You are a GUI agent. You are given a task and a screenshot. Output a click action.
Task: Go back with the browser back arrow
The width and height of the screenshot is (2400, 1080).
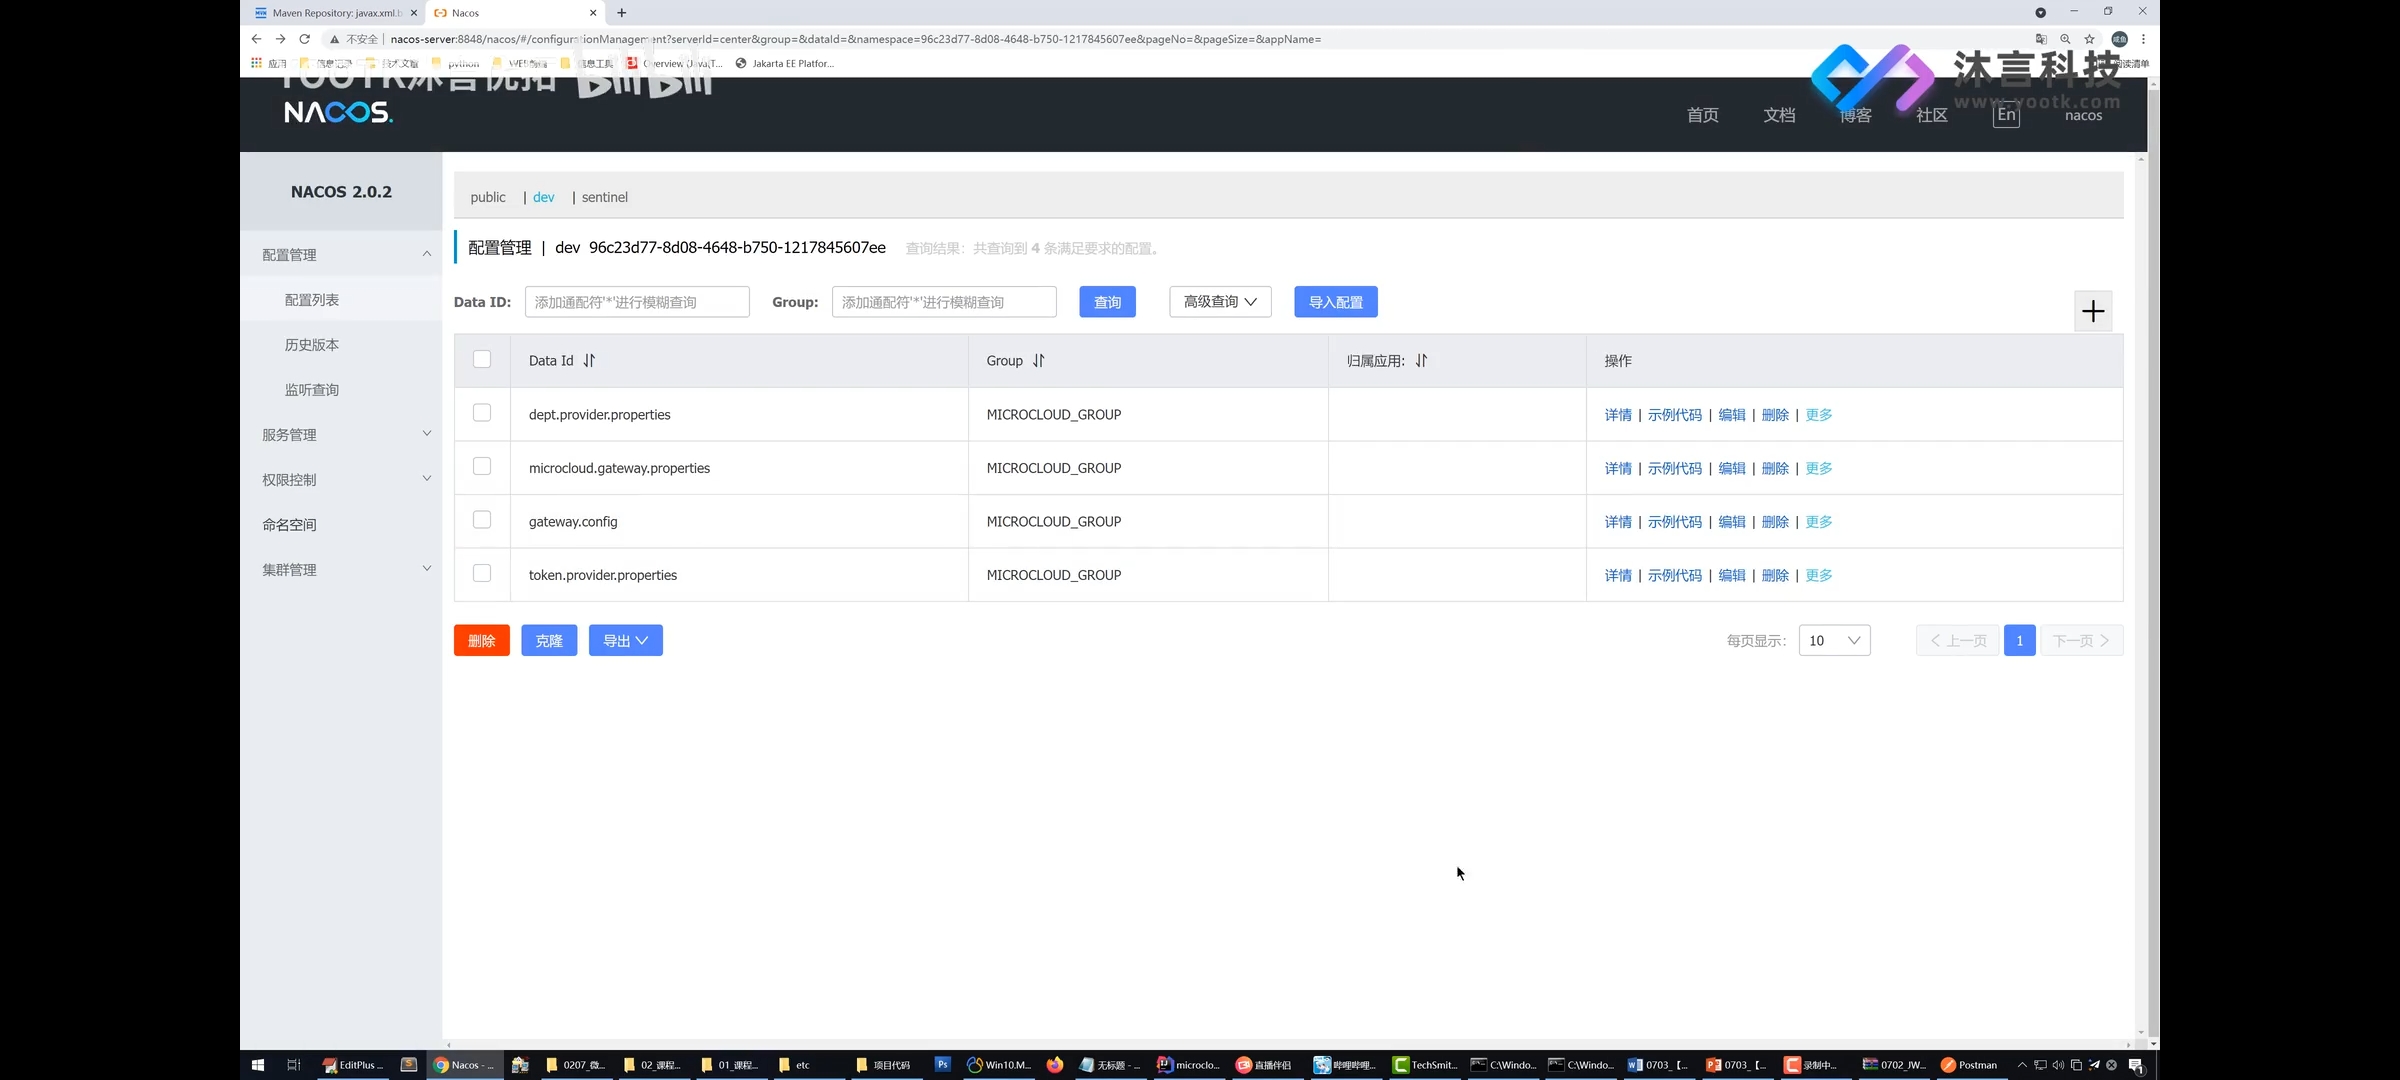coord(256,39)
